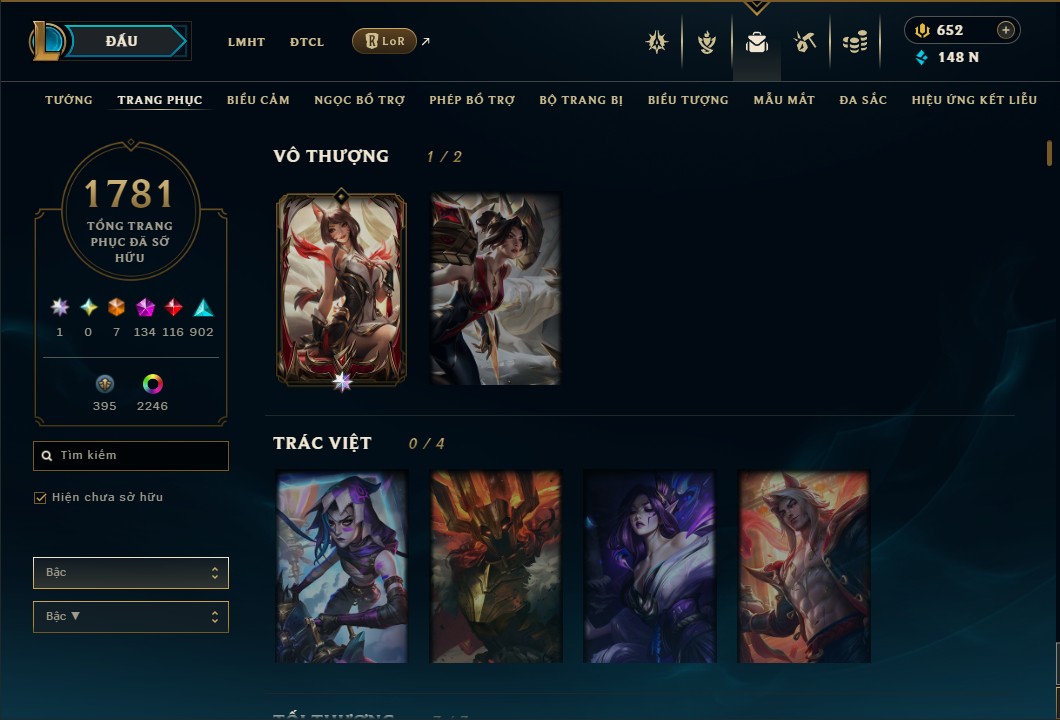The height and width of the screenshot is (720, 1060).
Task: Click the cyan Epic tier gem icon
Action: (203, 308)
